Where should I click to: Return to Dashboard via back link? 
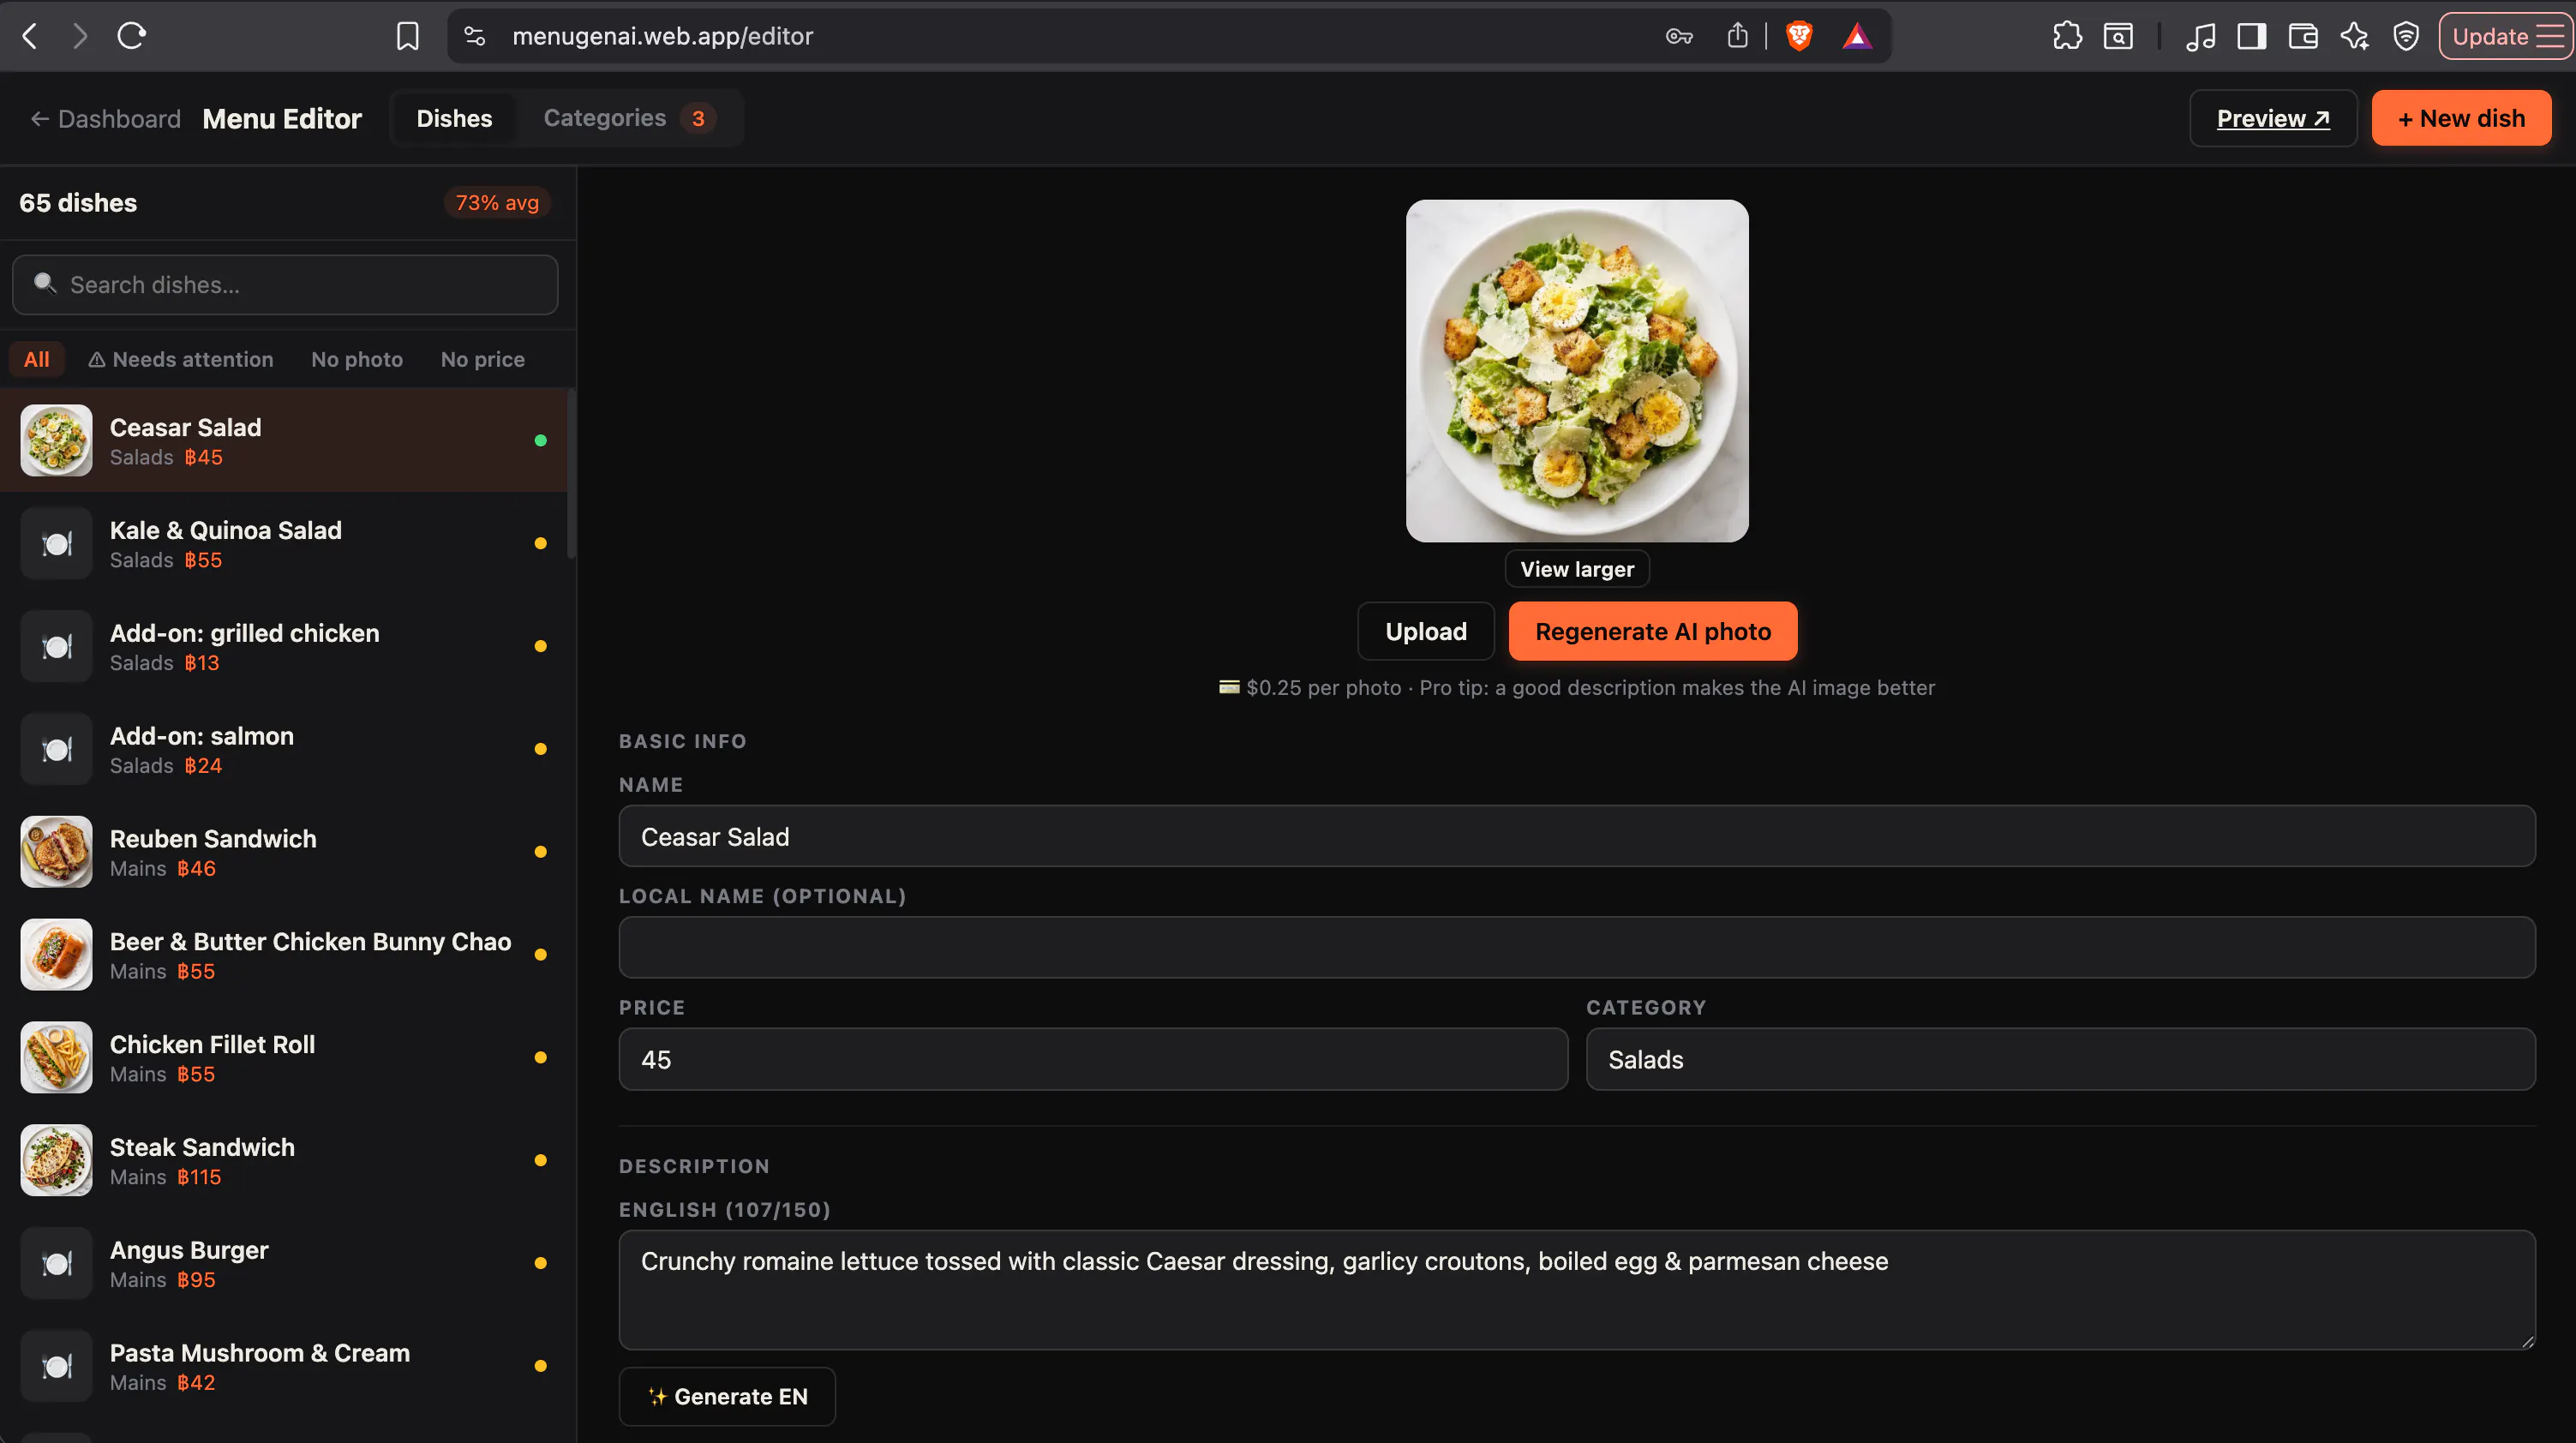click(106, 119)
